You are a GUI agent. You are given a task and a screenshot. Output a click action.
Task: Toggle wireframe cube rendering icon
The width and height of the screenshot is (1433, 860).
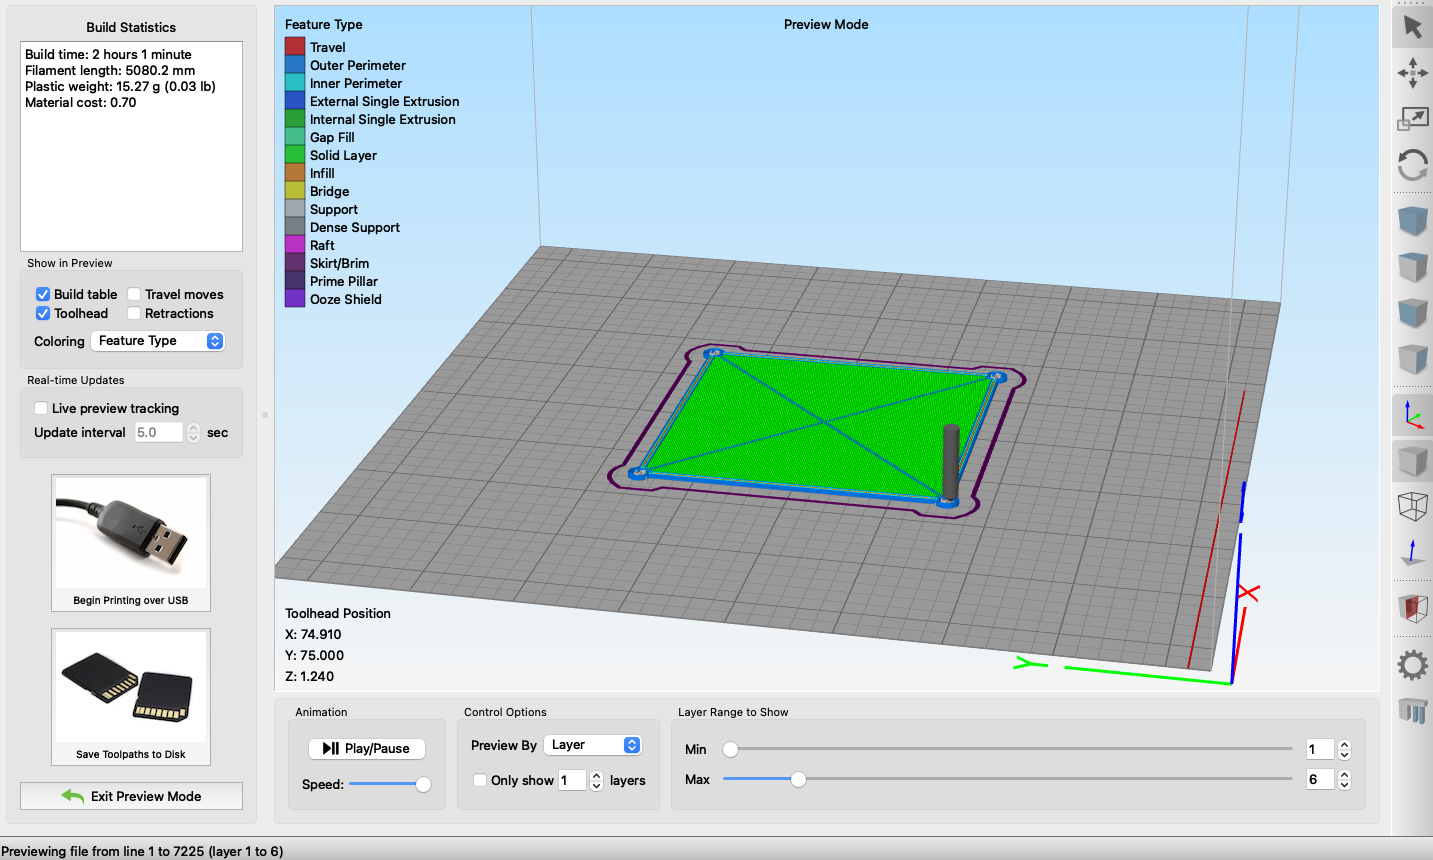click(x=1412, y=507)
